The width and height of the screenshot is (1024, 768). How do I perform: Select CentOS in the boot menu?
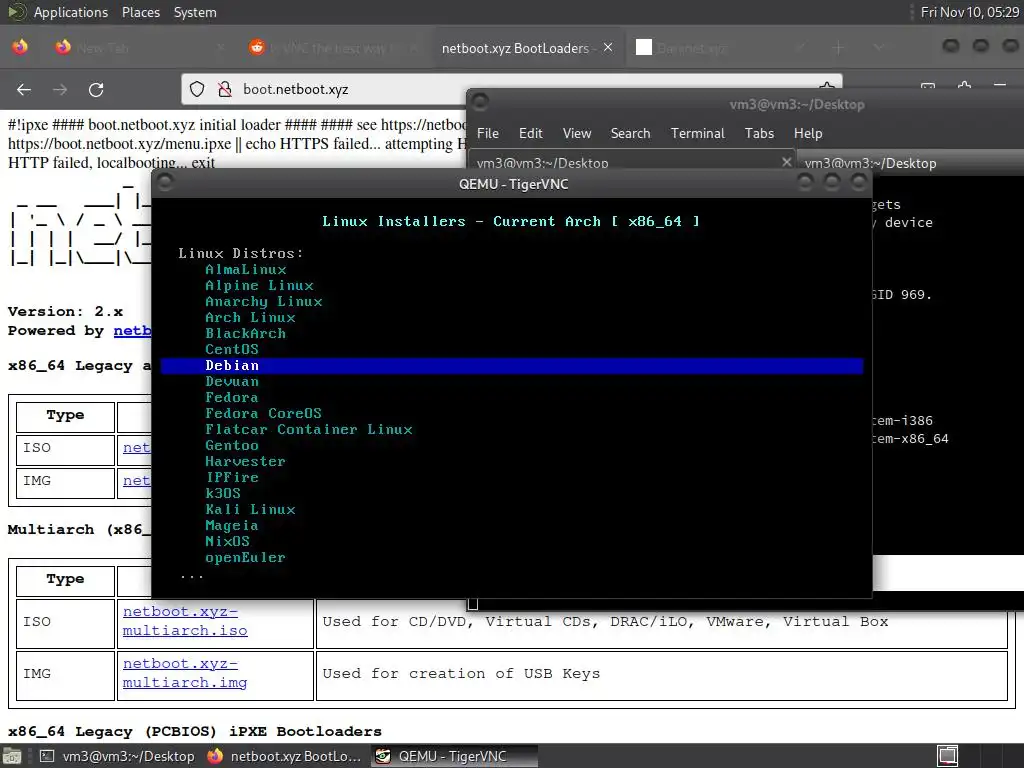tap(232, 349)
